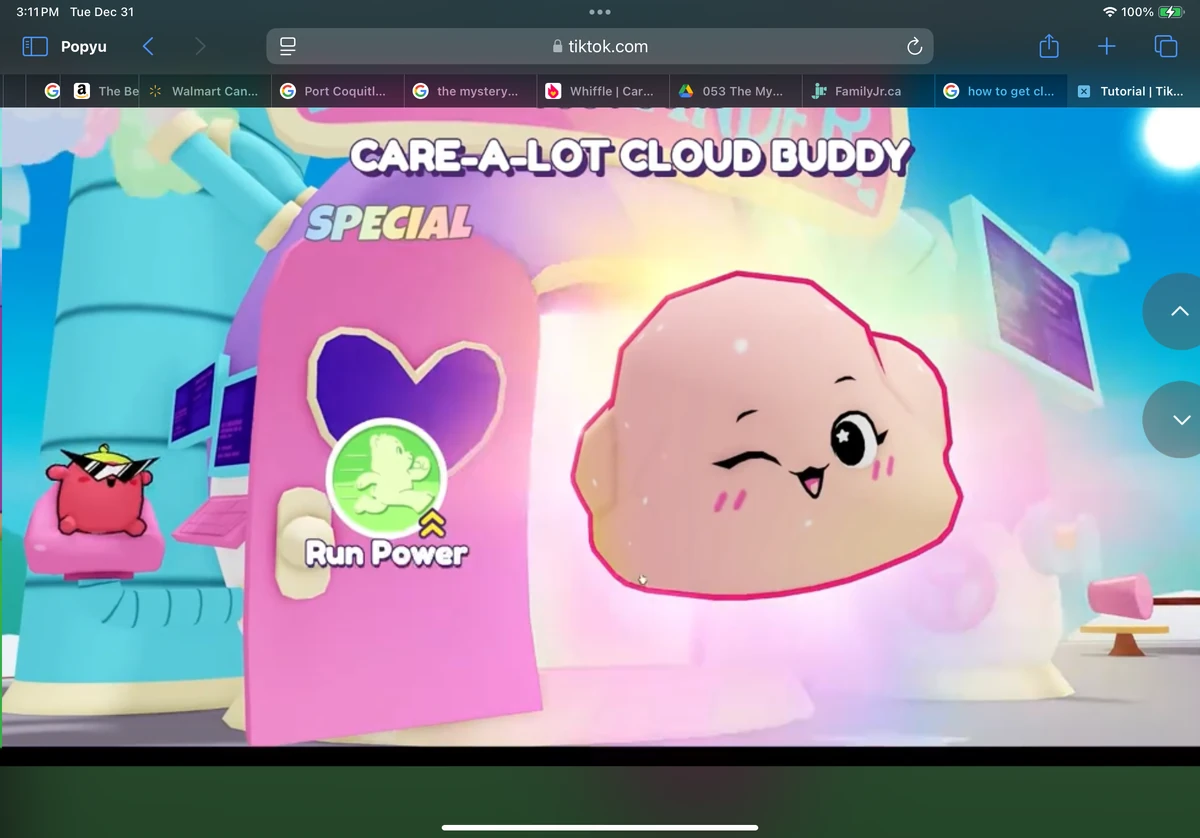Show all tabs via the tab overview icon
Viewport: 1200px width, 838px height.
pyautogui.click(x=1164, y=46)
